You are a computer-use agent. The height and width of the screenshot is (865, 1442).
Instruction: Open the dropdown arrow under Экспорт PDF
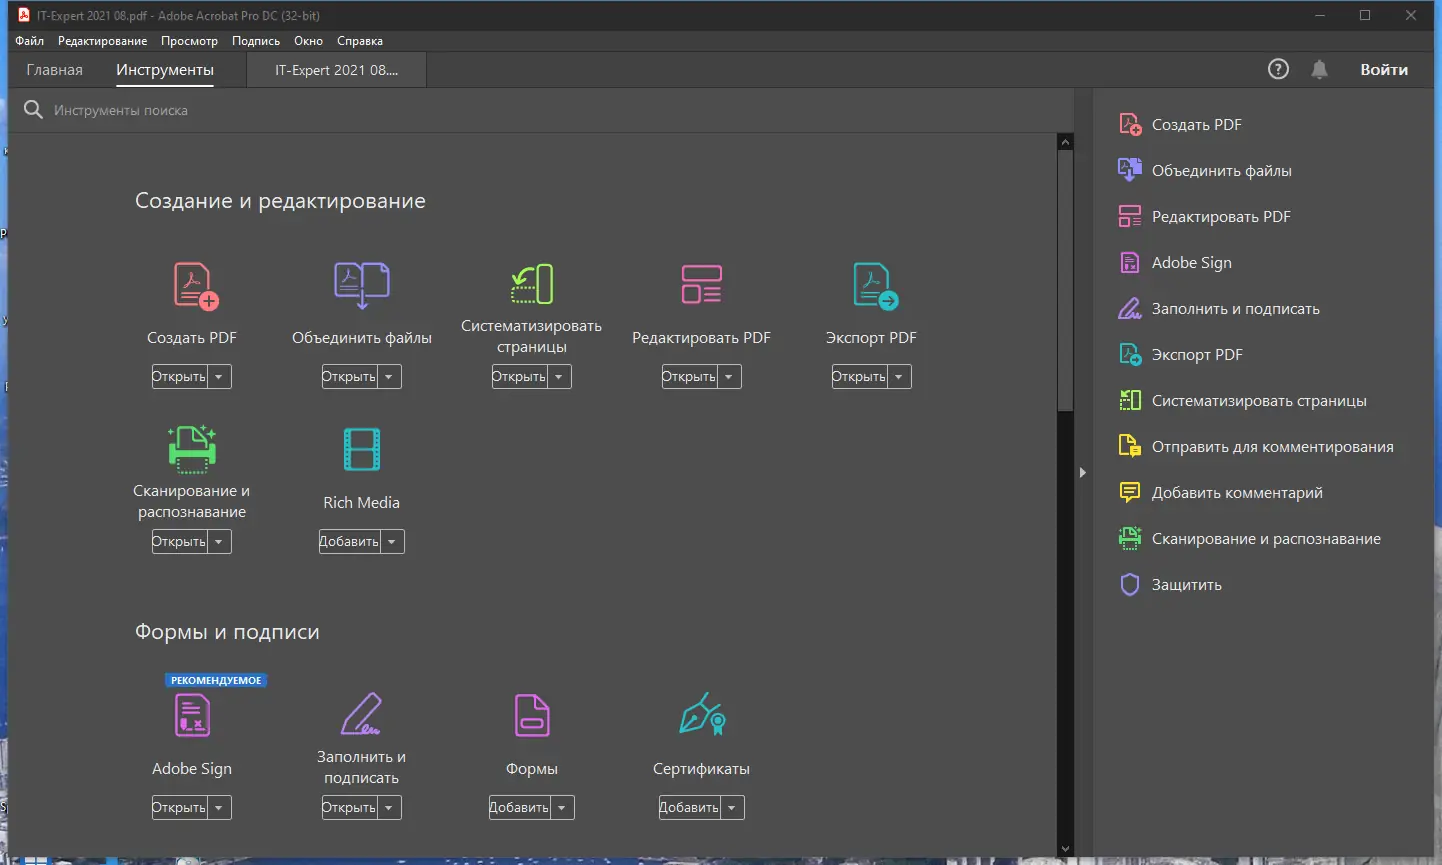click(899, 377)
